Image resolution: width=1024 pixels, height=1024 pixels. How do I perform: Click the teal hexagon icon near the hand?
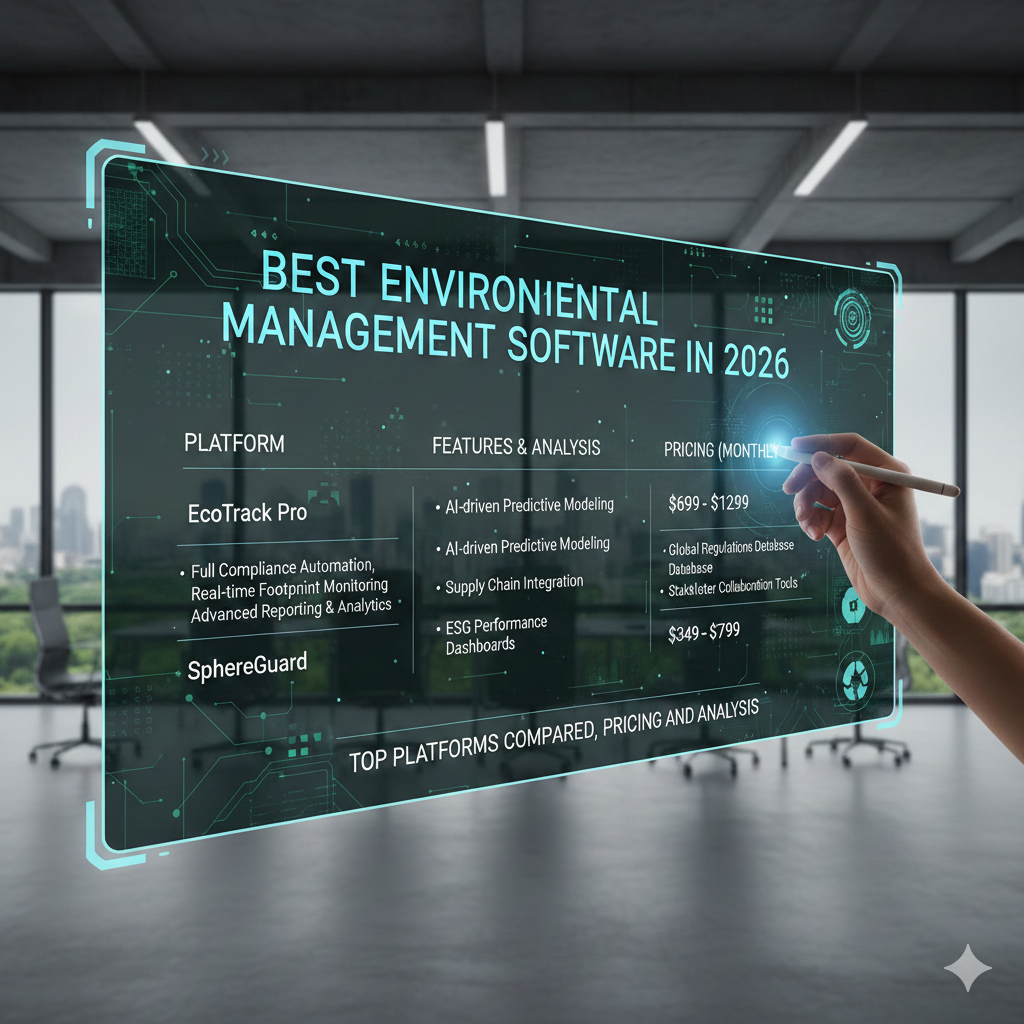click(x=853, y=604)
